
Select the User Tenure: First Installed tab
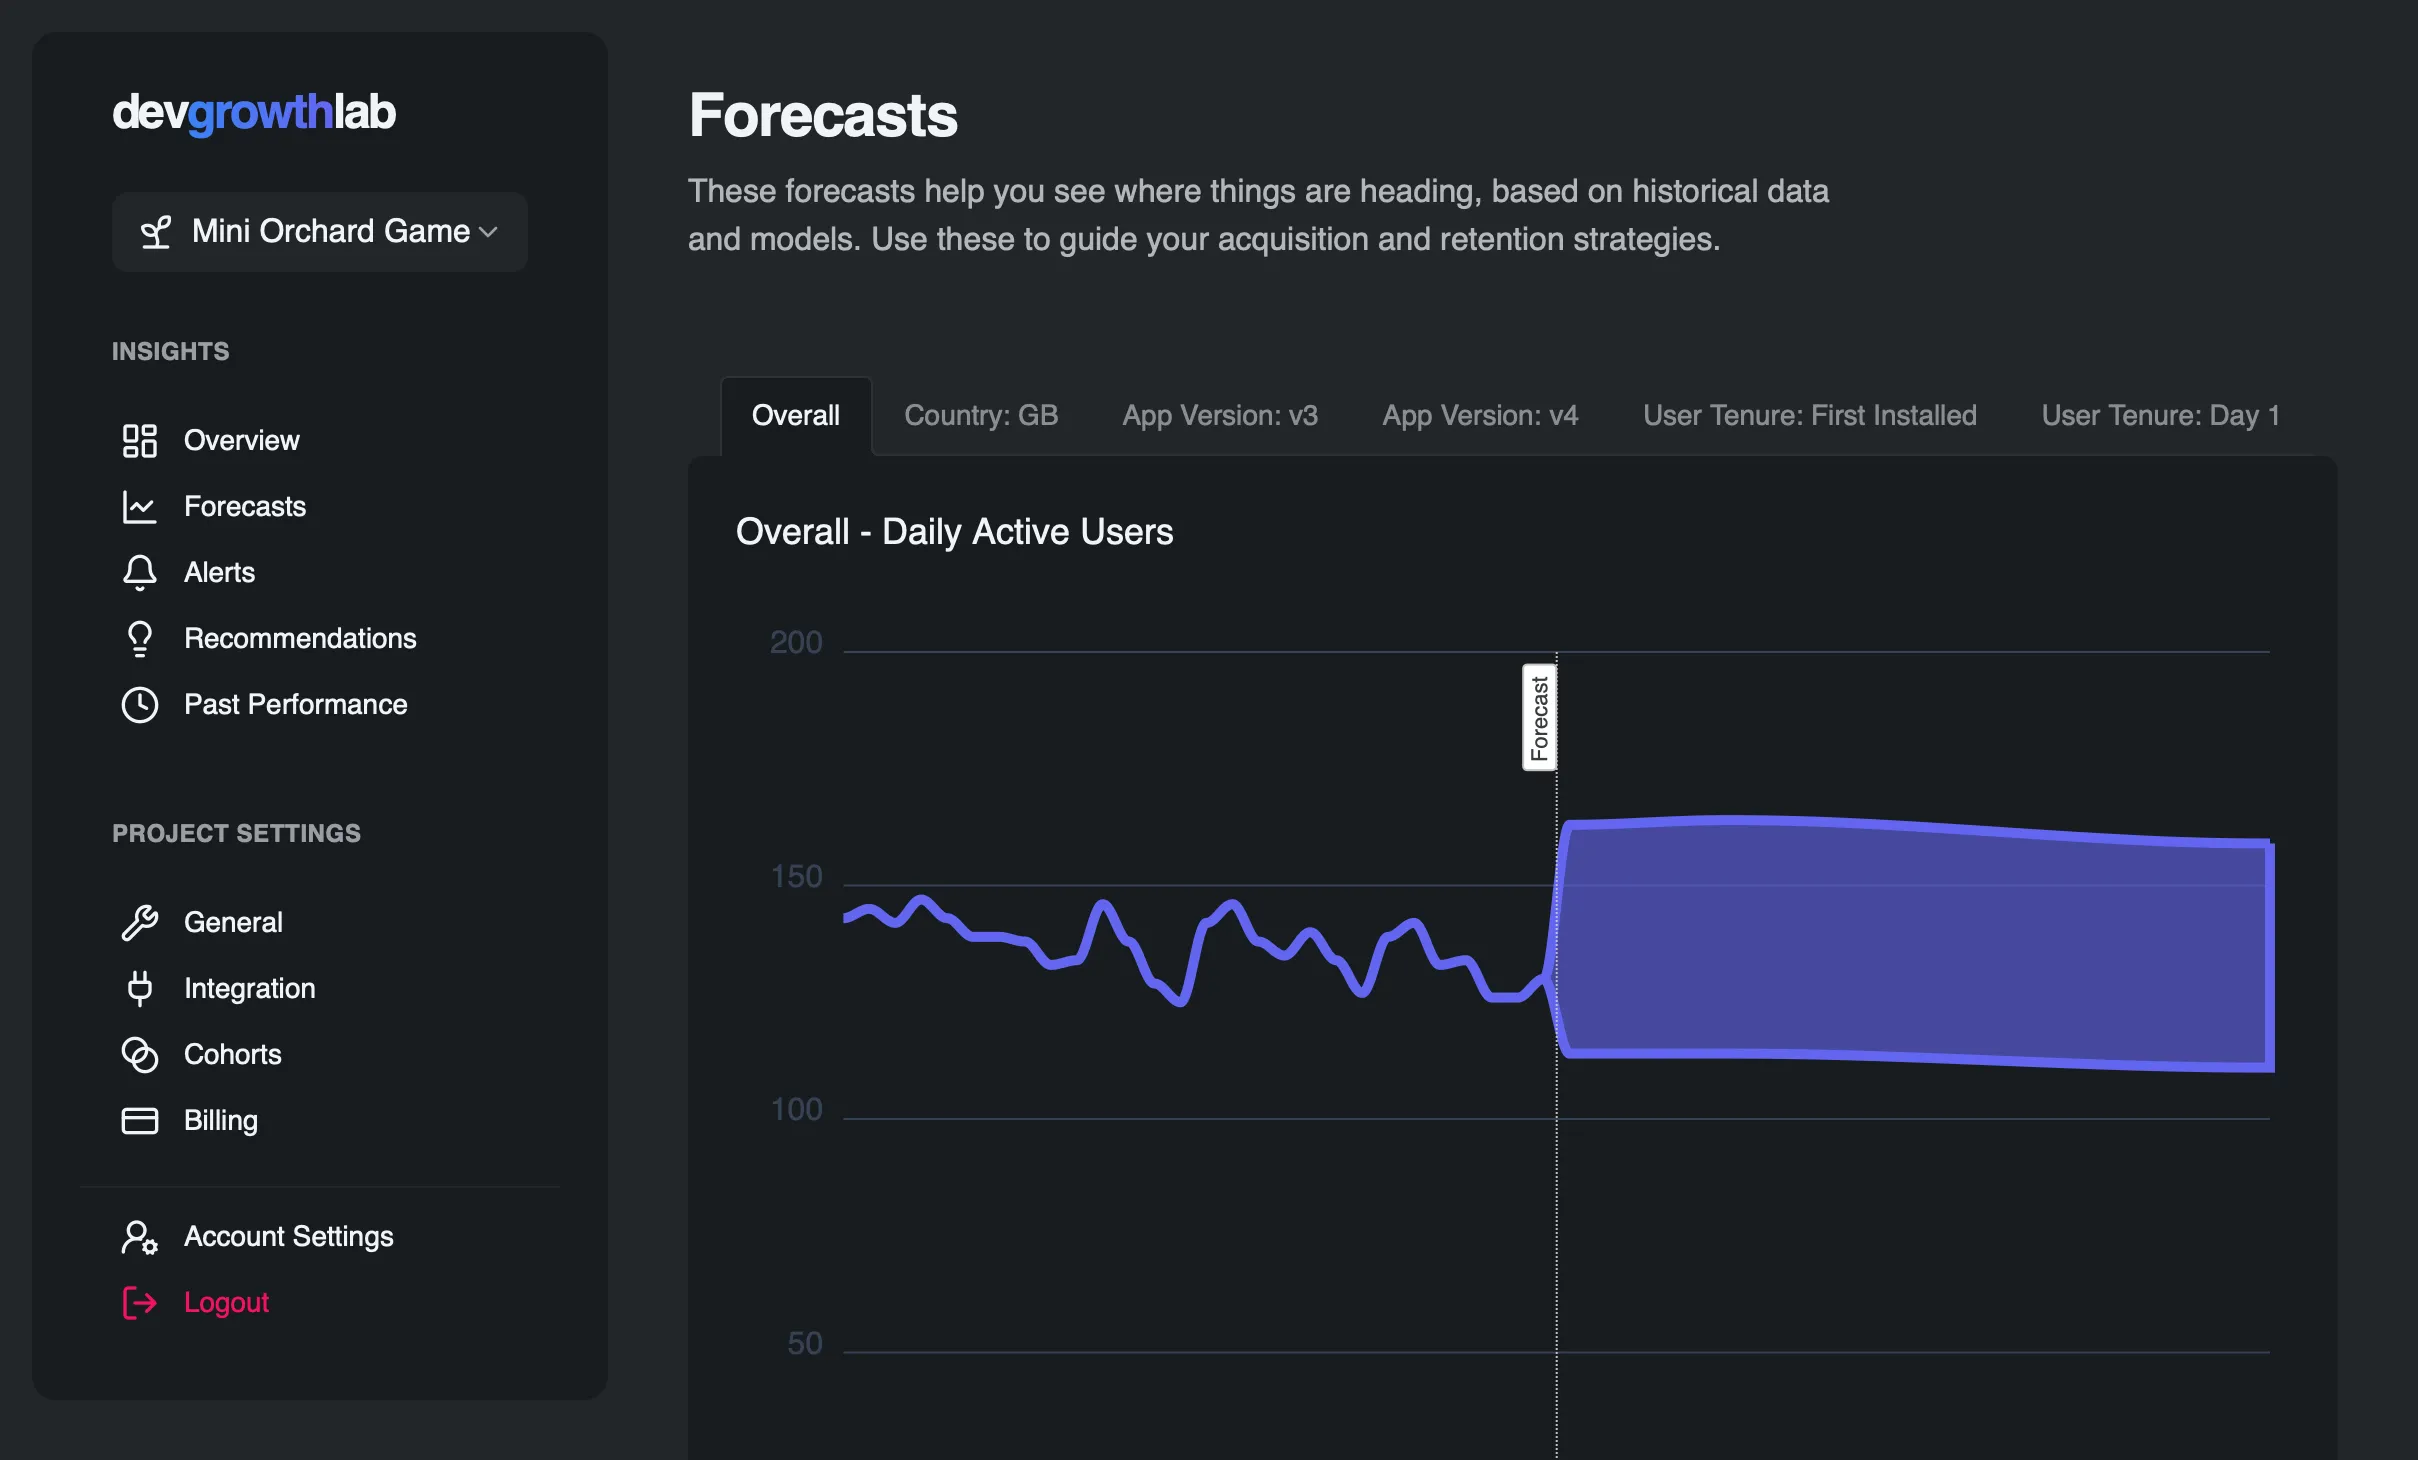[x=1809, y=415]
